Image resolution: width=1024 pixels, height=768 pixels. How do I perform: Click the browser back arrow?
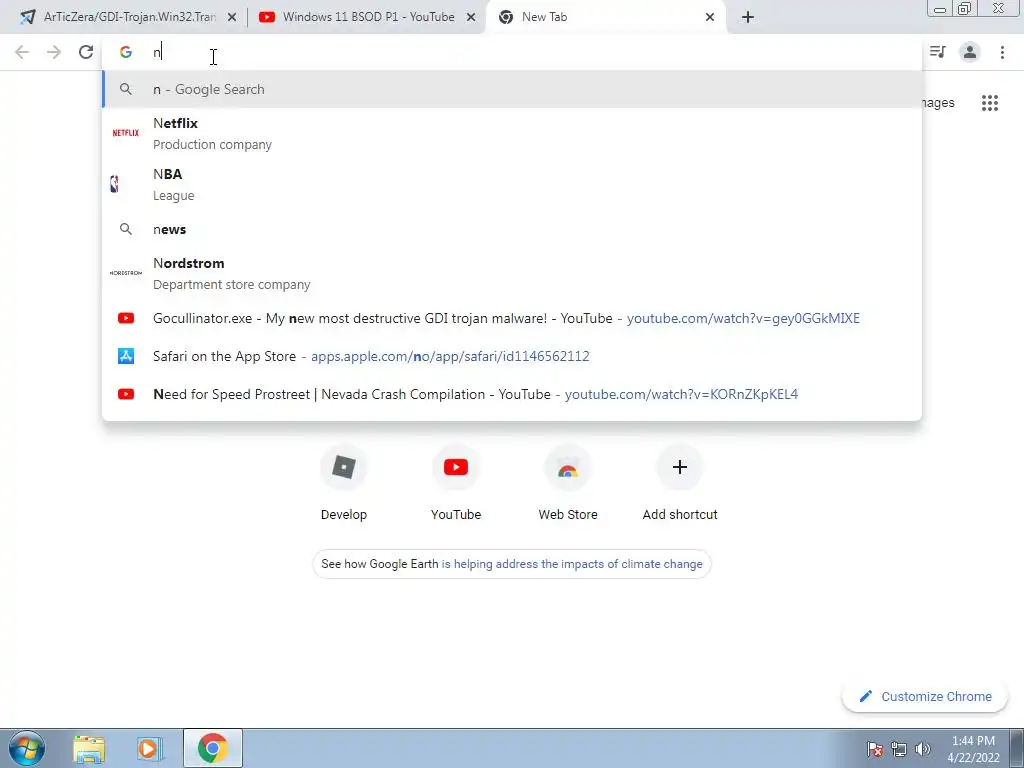point(22,52)
